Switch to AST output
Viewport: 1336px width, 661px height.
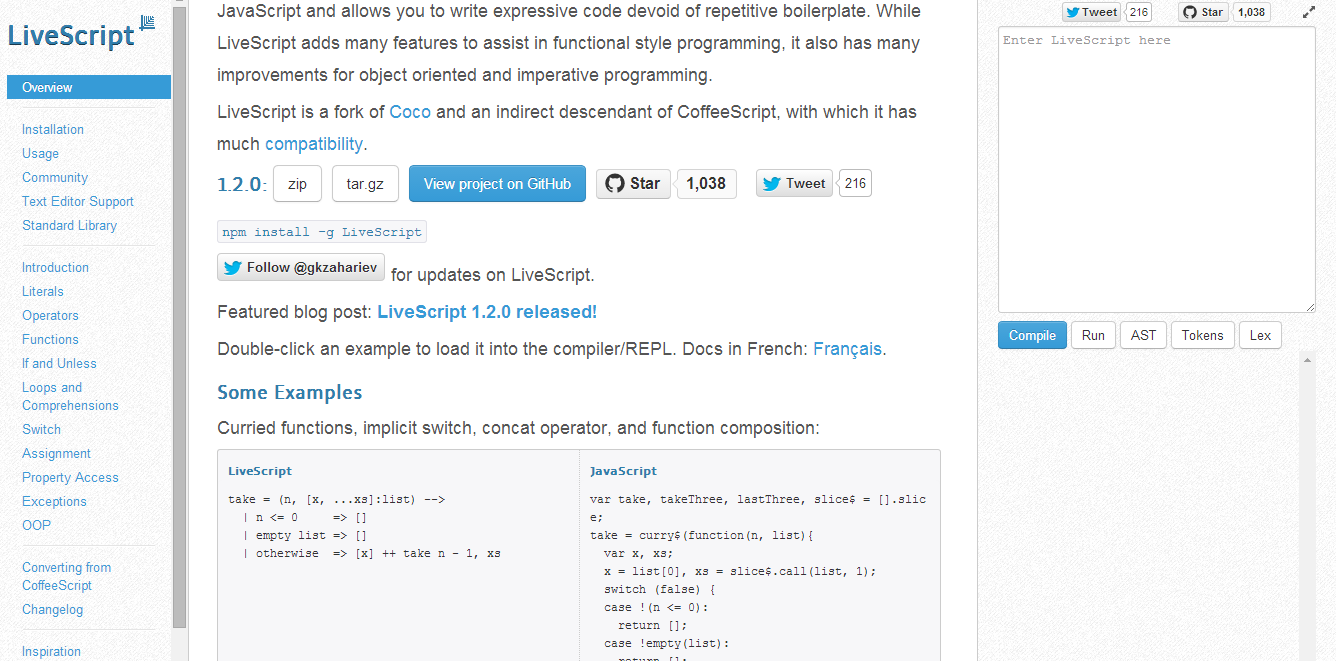pos(1143,335)
